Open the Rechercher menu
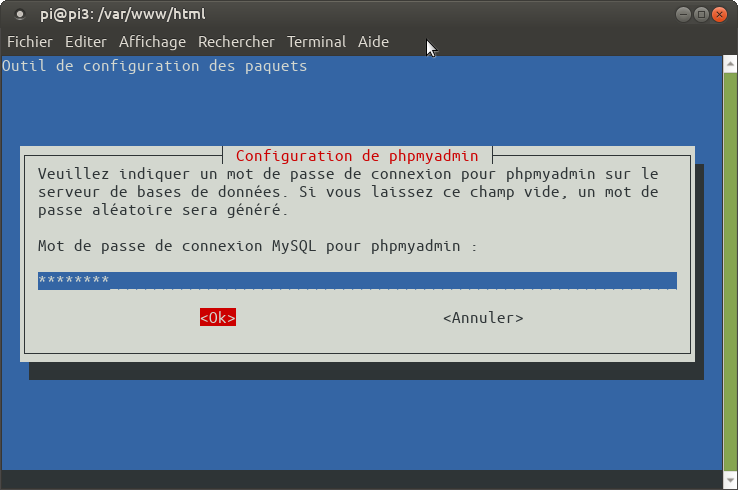This screenshot has width=738, height=490. [236, 42]
